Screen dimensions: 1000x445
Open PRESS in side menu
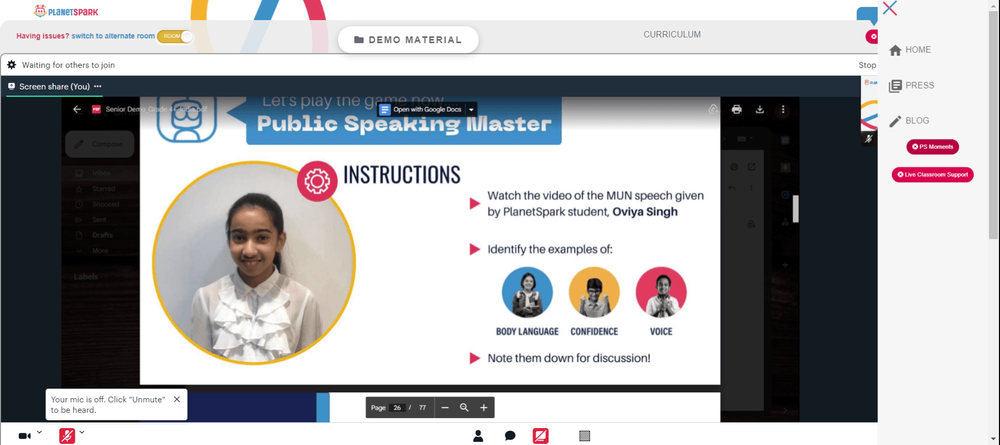tap(911, 85)
